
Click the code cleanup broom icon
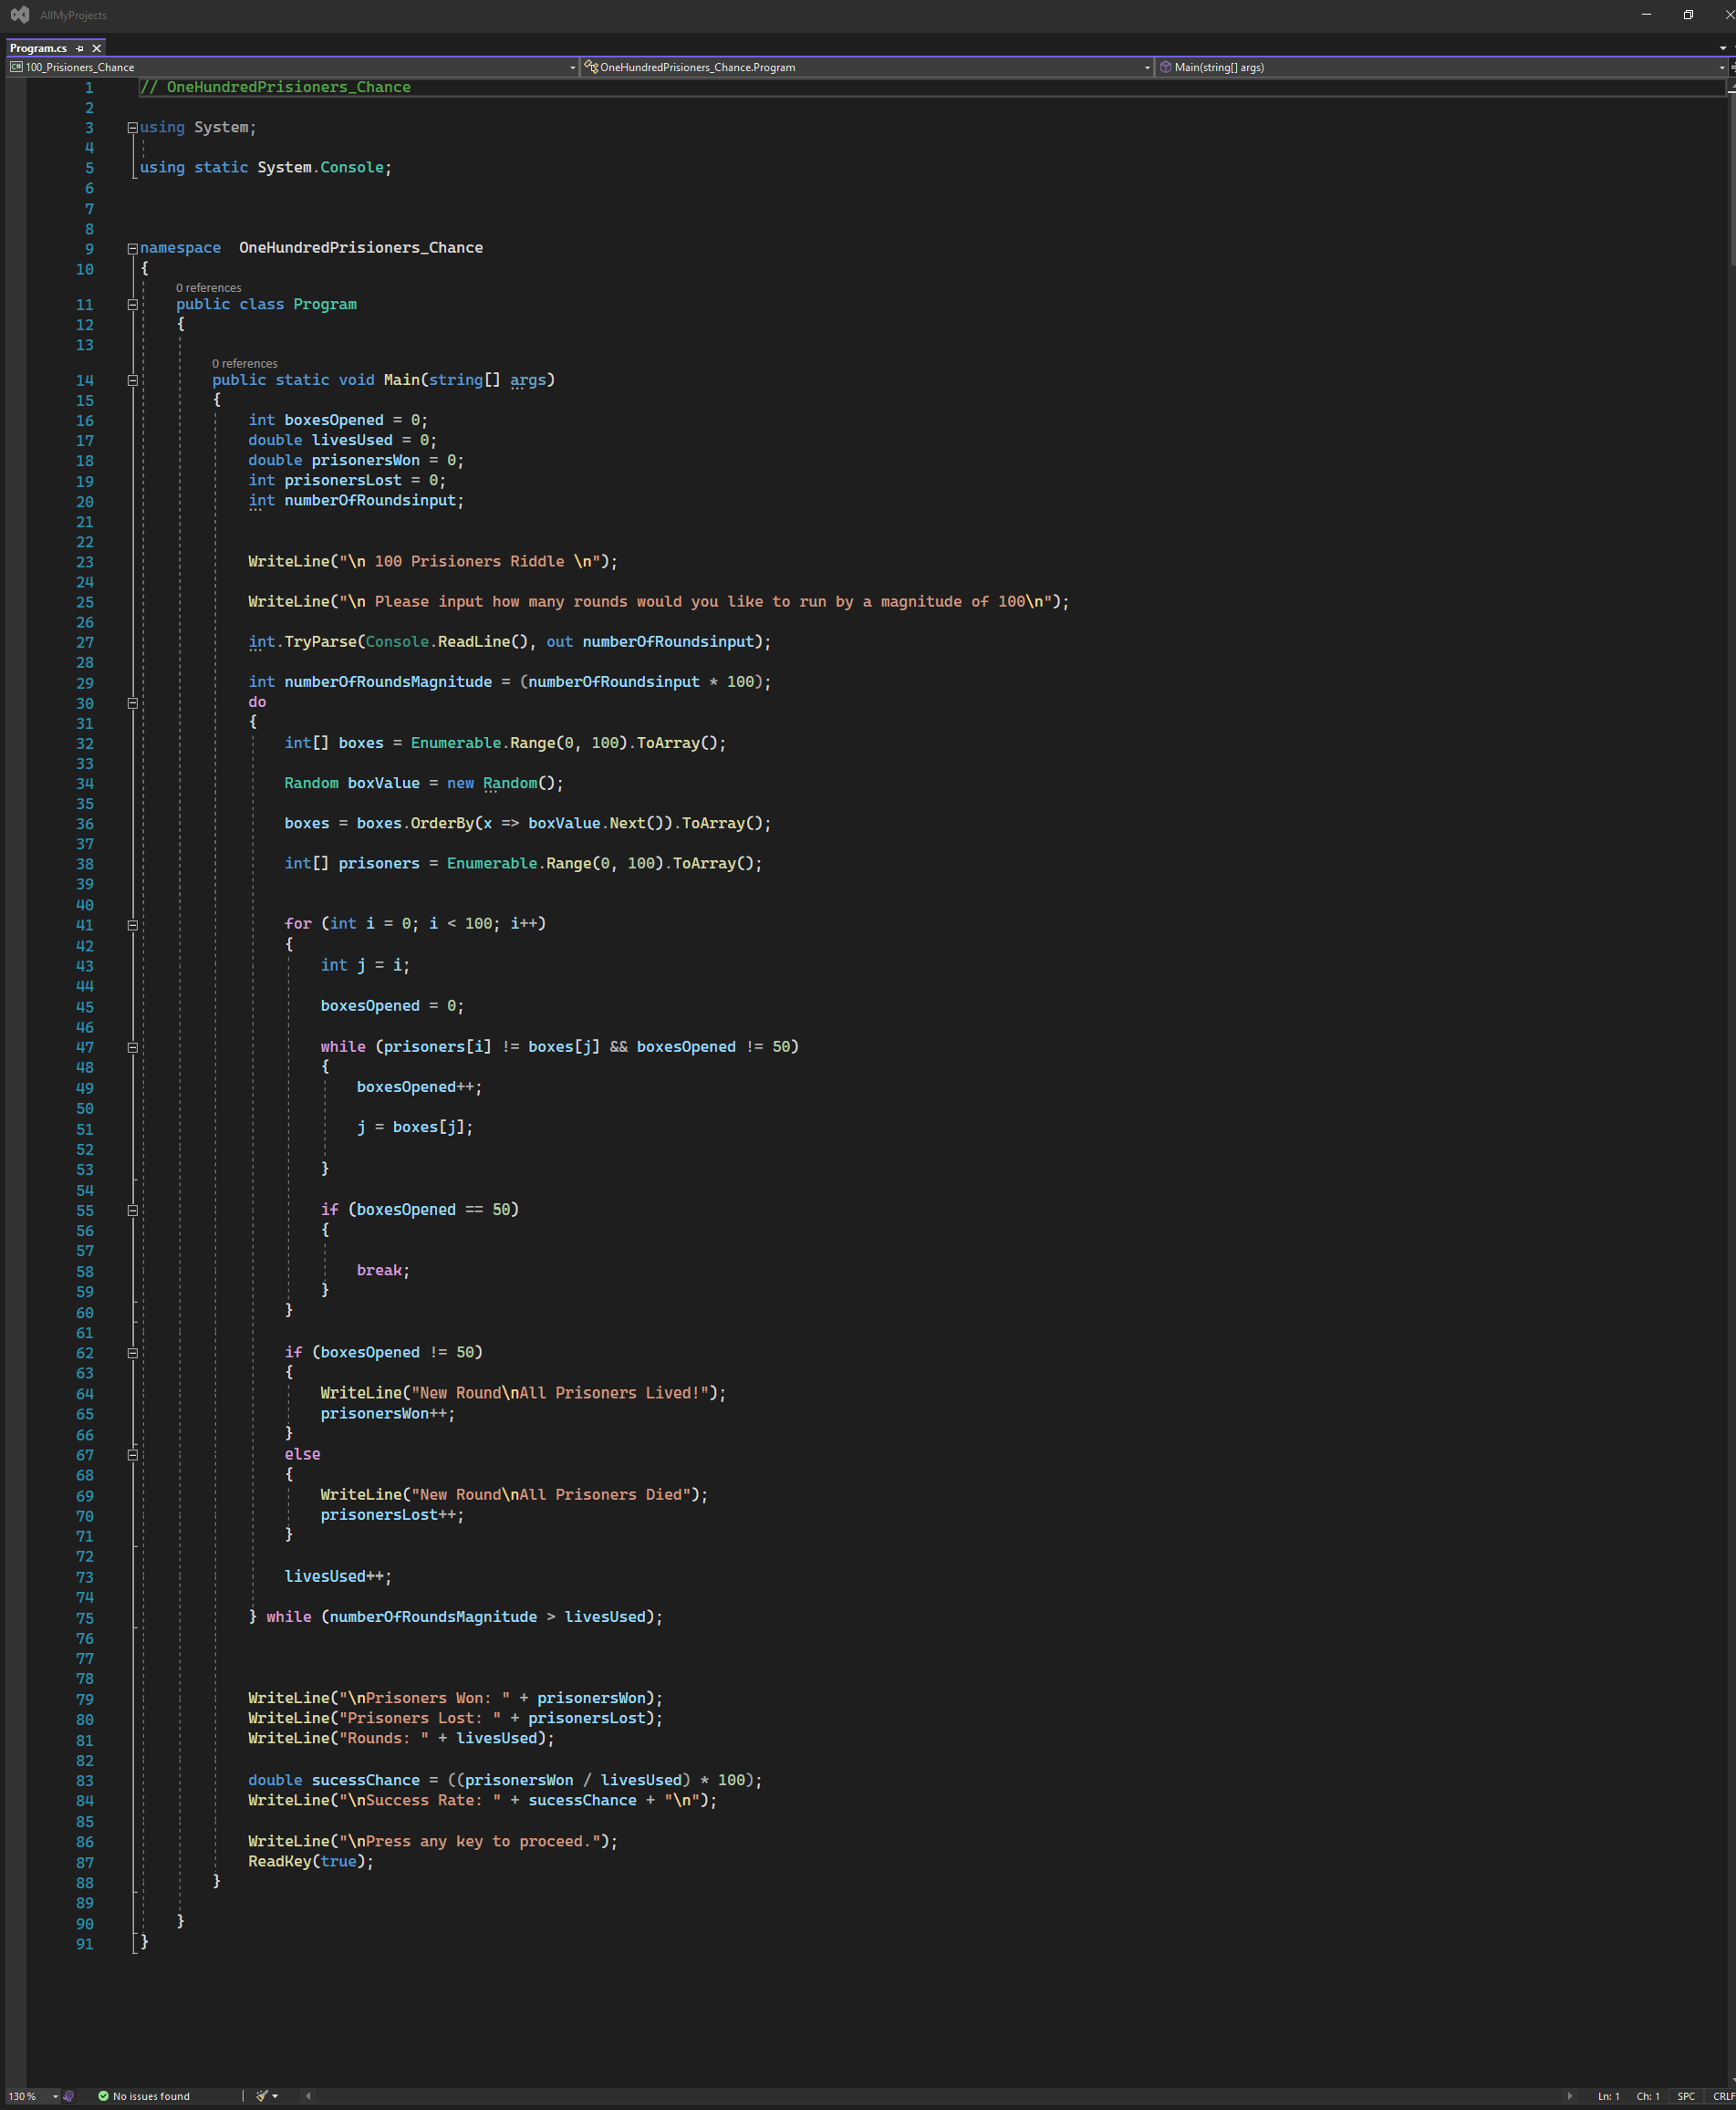(x=262, y=2095)
